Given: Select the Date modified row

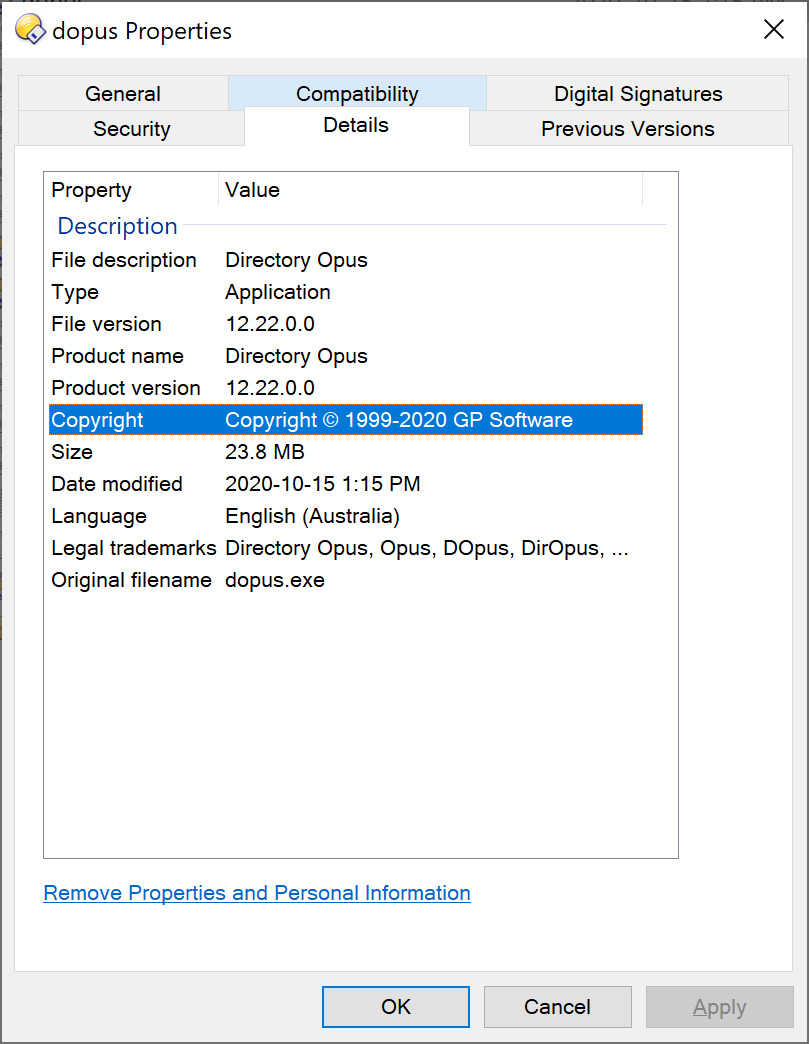Looking at the screenshot, I should click(346, 483).
